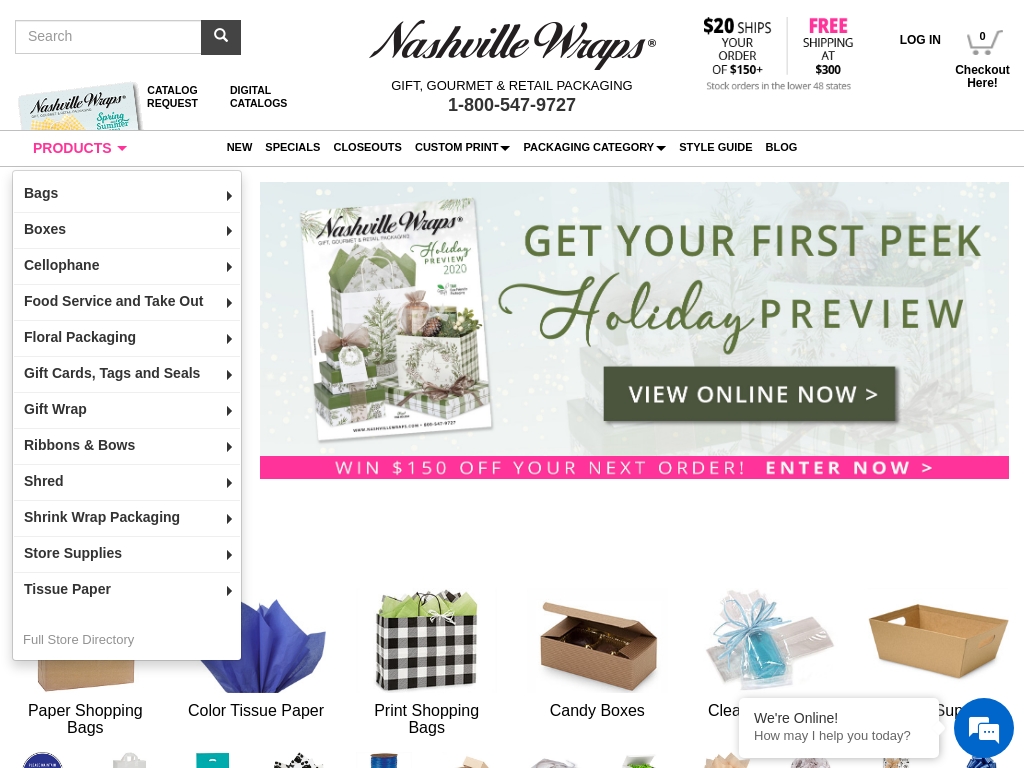Open the shopping cart checkout icon
Viewport: 1024px width, 768px height.
point(983,43)
